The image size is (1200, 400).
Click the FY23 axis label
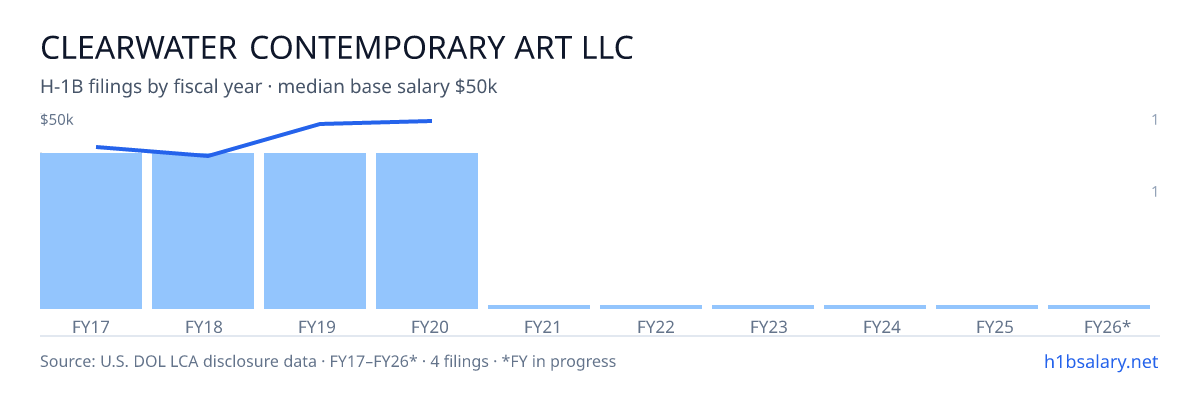(x=763, y=327)
